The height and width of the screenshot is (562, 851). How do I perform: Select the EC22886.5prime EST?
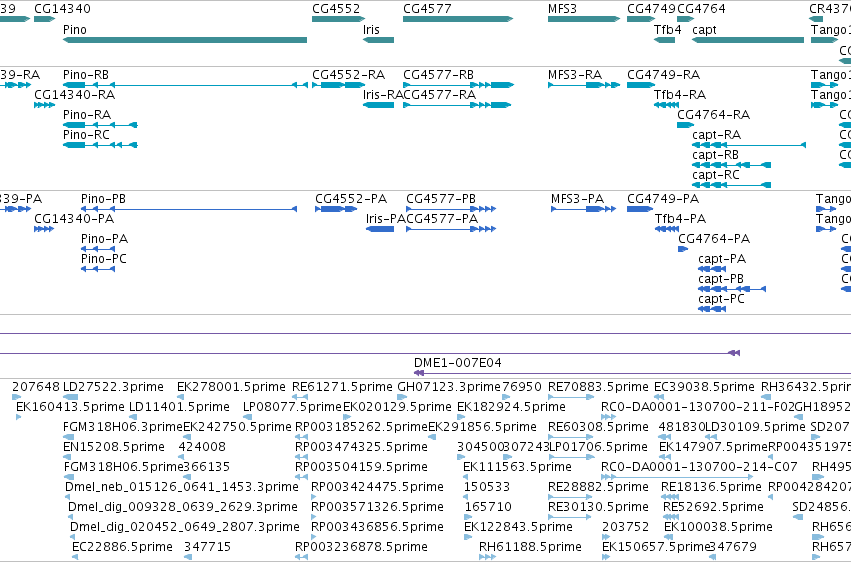point(75,558)
